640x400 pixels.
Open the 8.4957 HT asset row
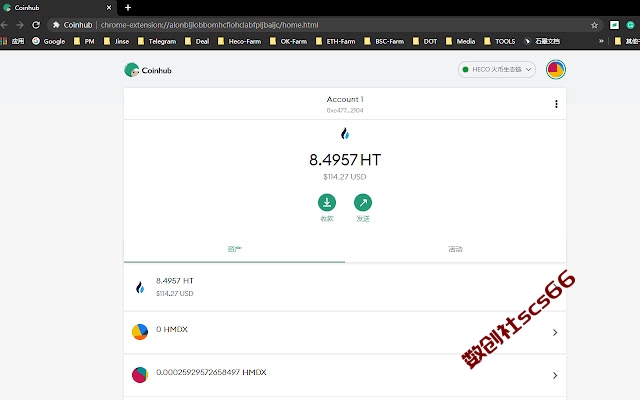click(x=345, y=287)
